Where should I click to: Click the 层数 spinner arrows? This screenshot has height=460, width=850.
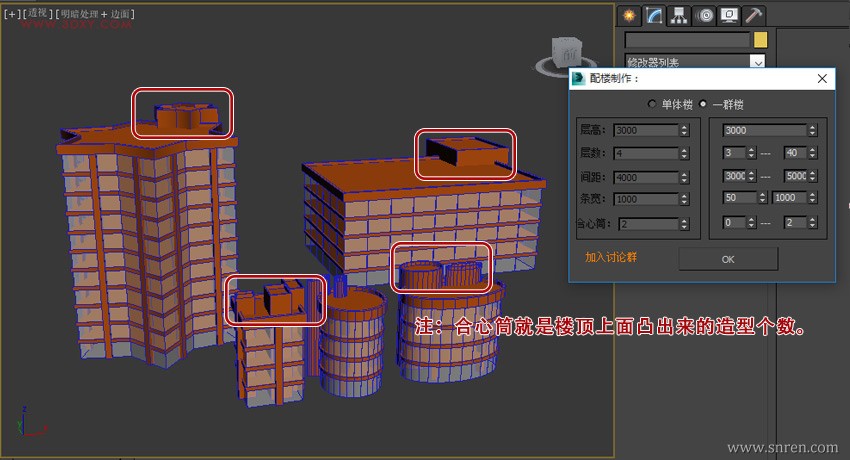684,153
